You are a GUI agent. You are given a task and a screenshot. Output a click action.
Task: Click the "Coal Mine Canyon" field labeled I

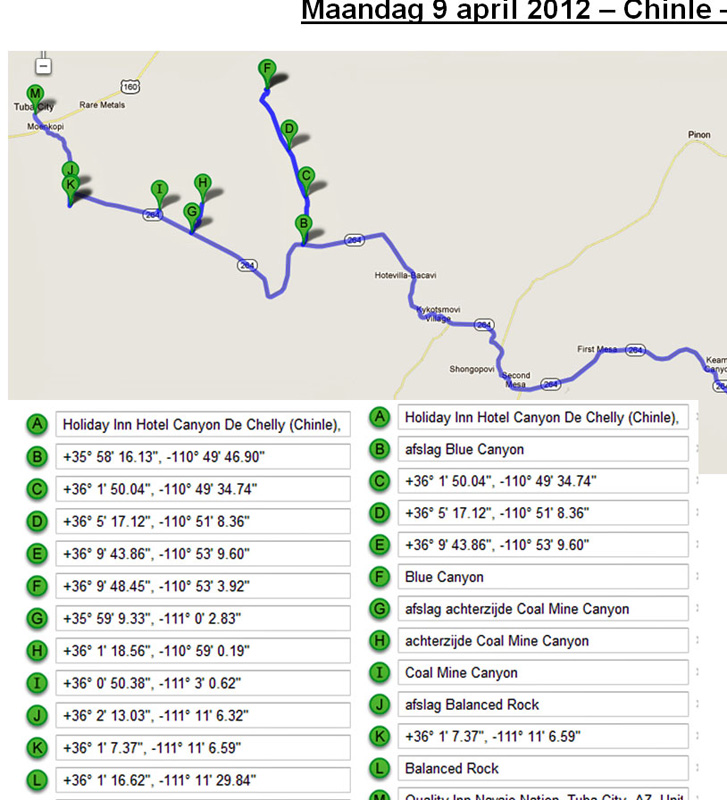pos(543,673)
